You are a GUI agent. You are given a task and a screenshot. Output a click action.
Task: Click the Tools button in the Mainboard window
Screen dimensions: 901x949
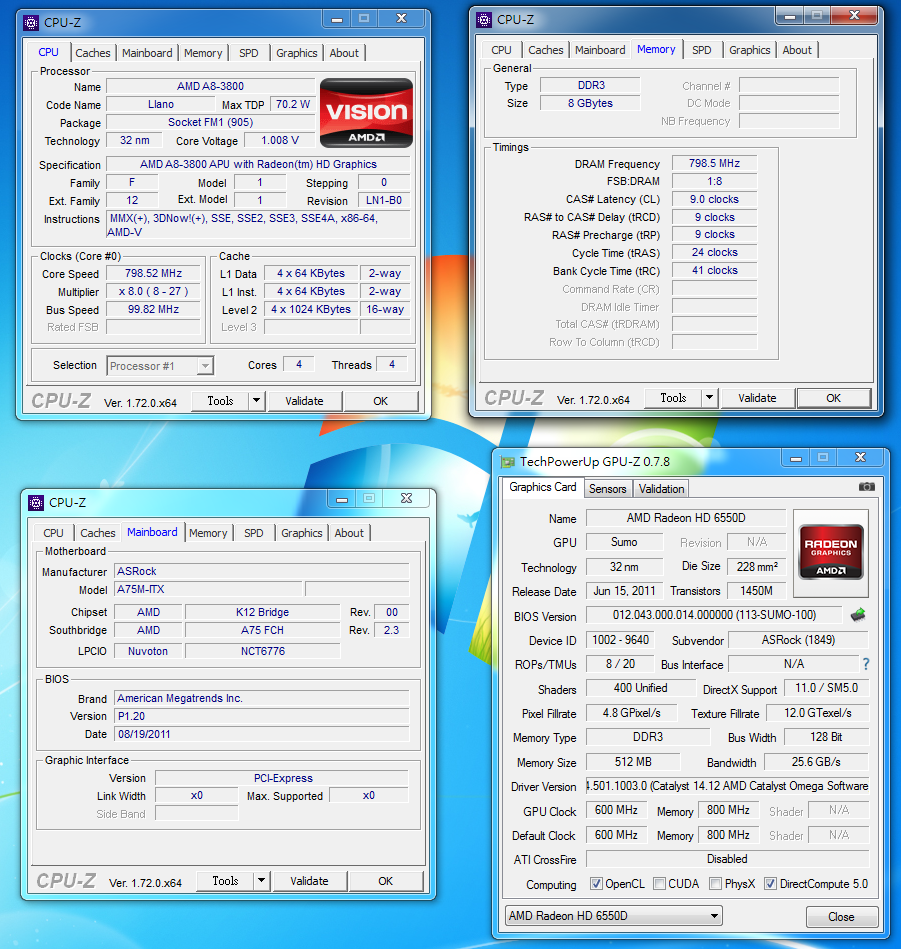click(225, 881)
